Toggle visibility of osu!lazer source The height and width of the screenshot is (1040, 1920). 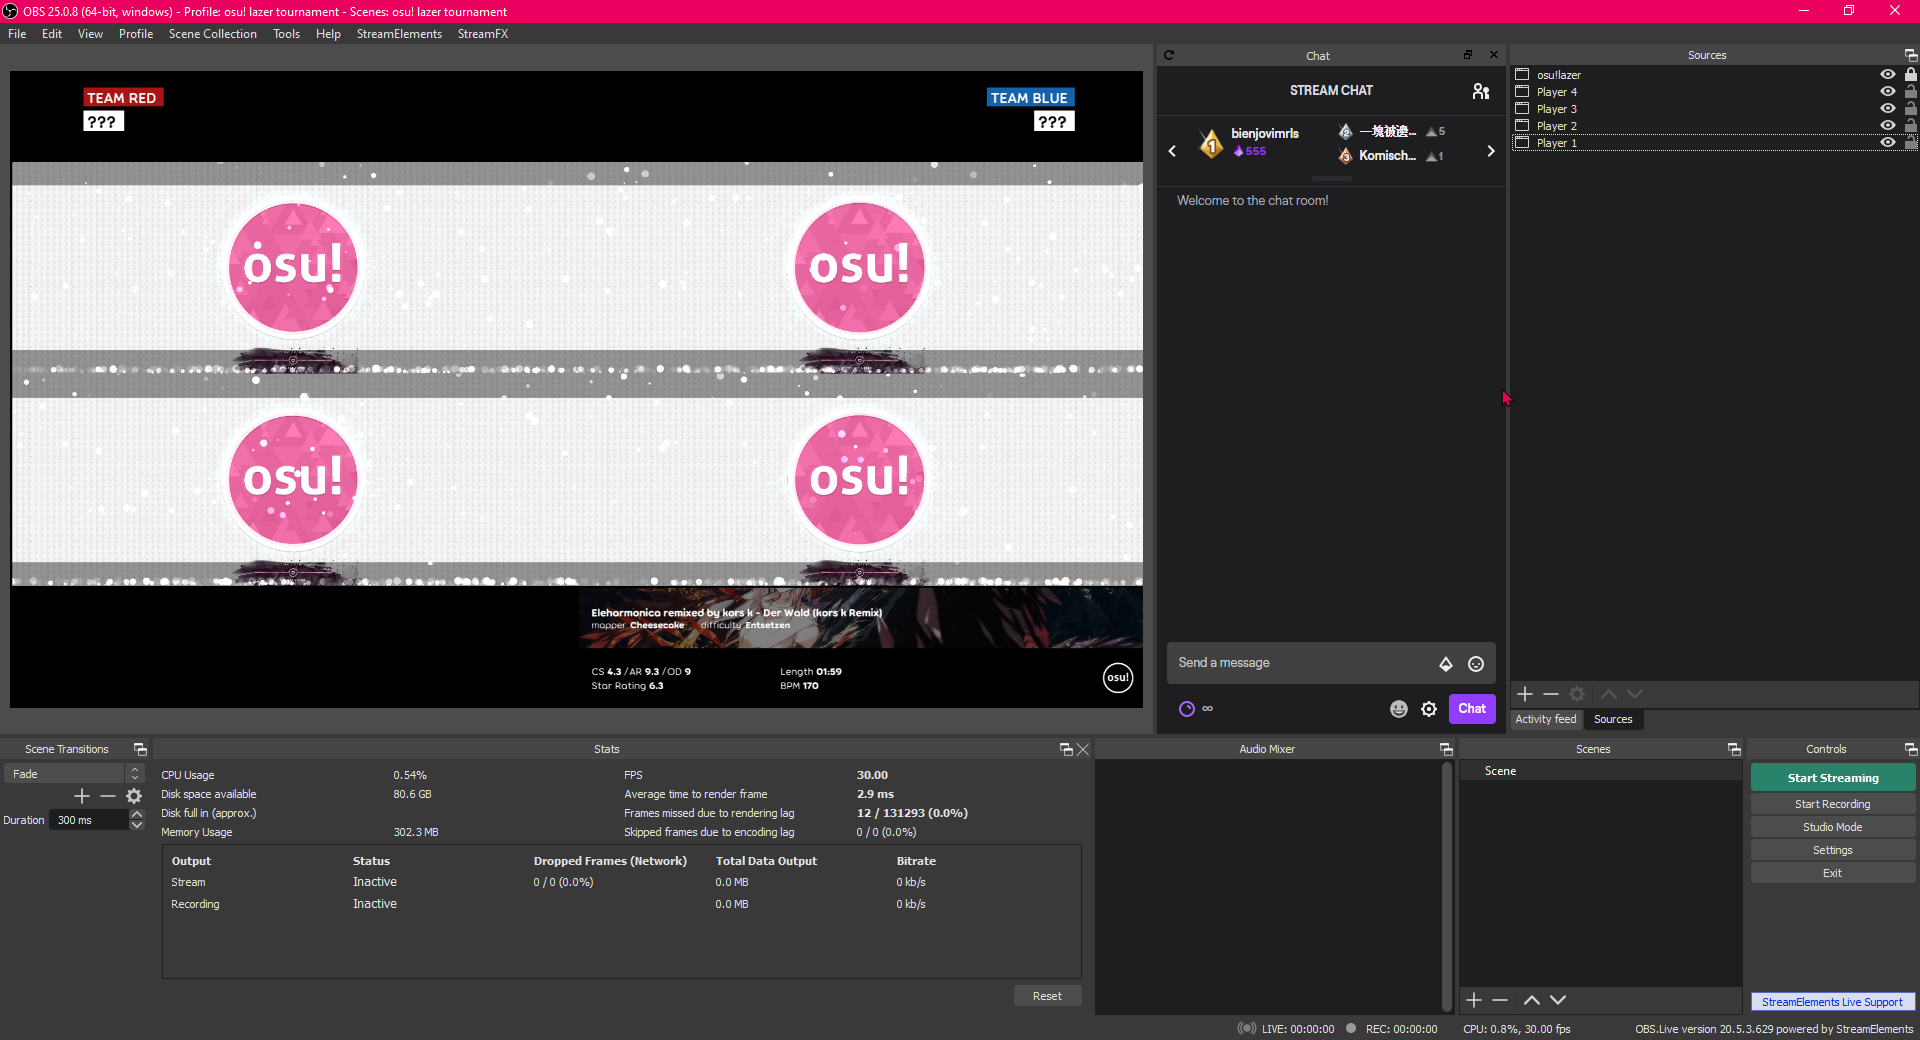[1888, 75]
